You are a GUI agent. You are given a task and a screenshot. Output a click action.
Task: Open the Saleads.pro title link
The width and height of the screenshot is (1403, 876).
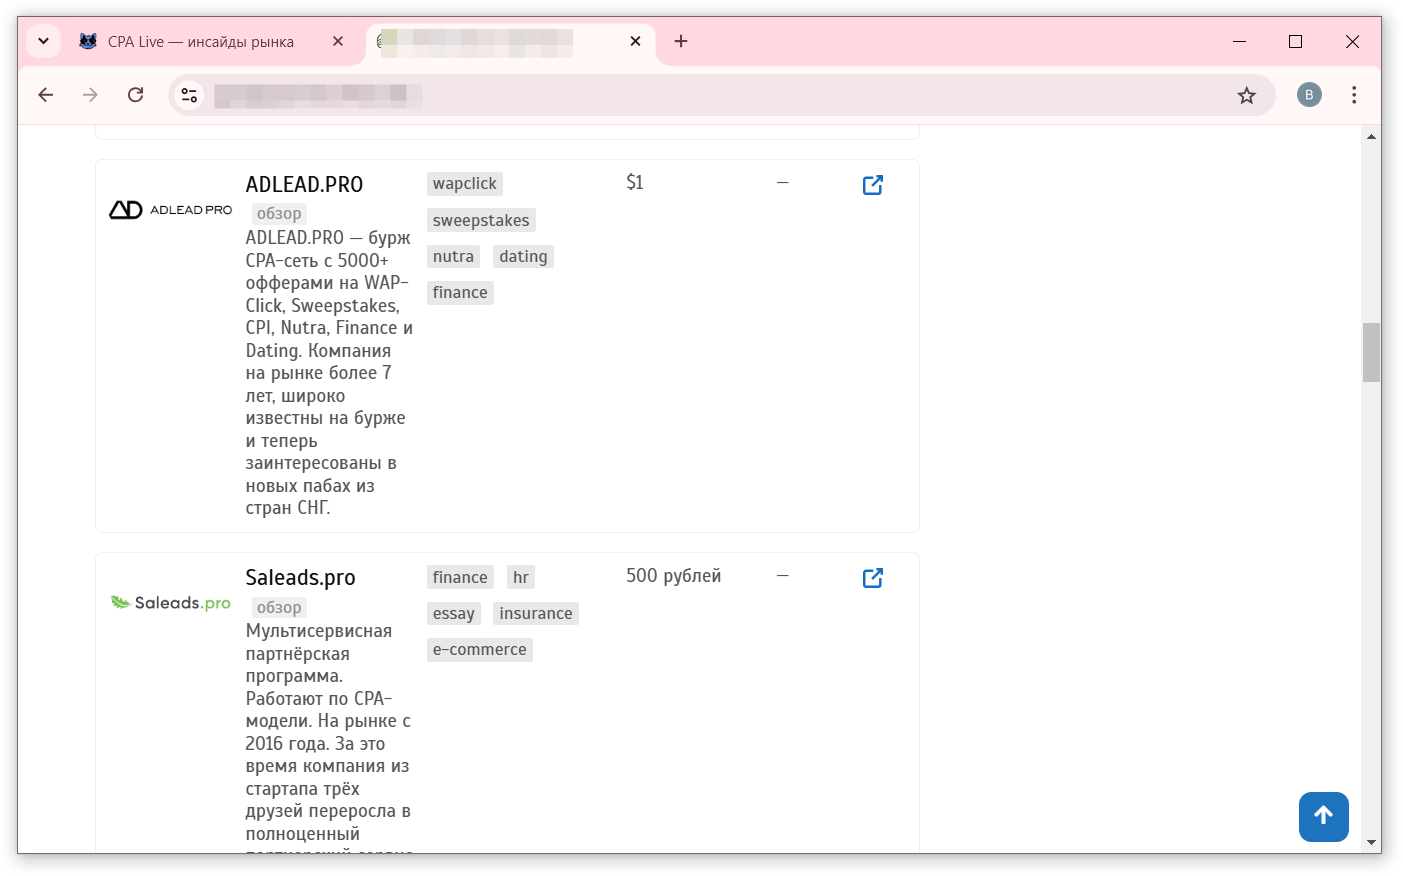pos(300,578)
